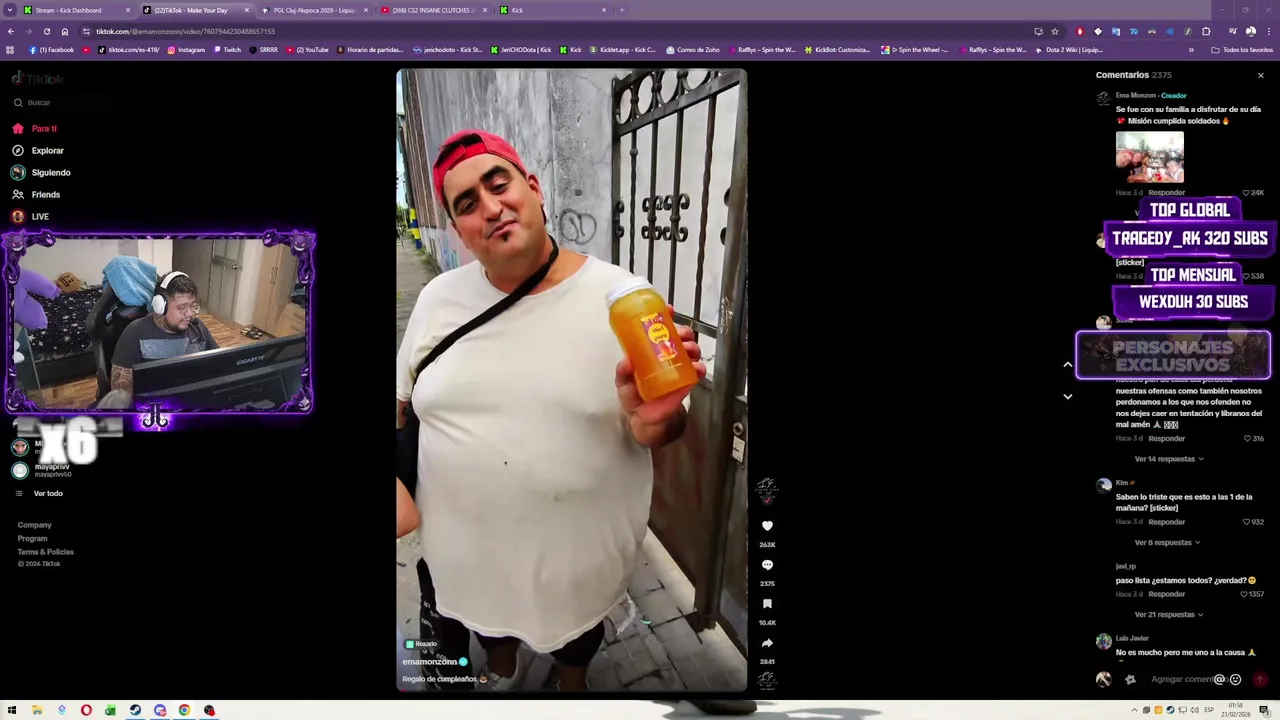Switch to CS2 INSANE CLUTCHES YouTube tab
The image size is (1280, 720).
pos(433,10)
